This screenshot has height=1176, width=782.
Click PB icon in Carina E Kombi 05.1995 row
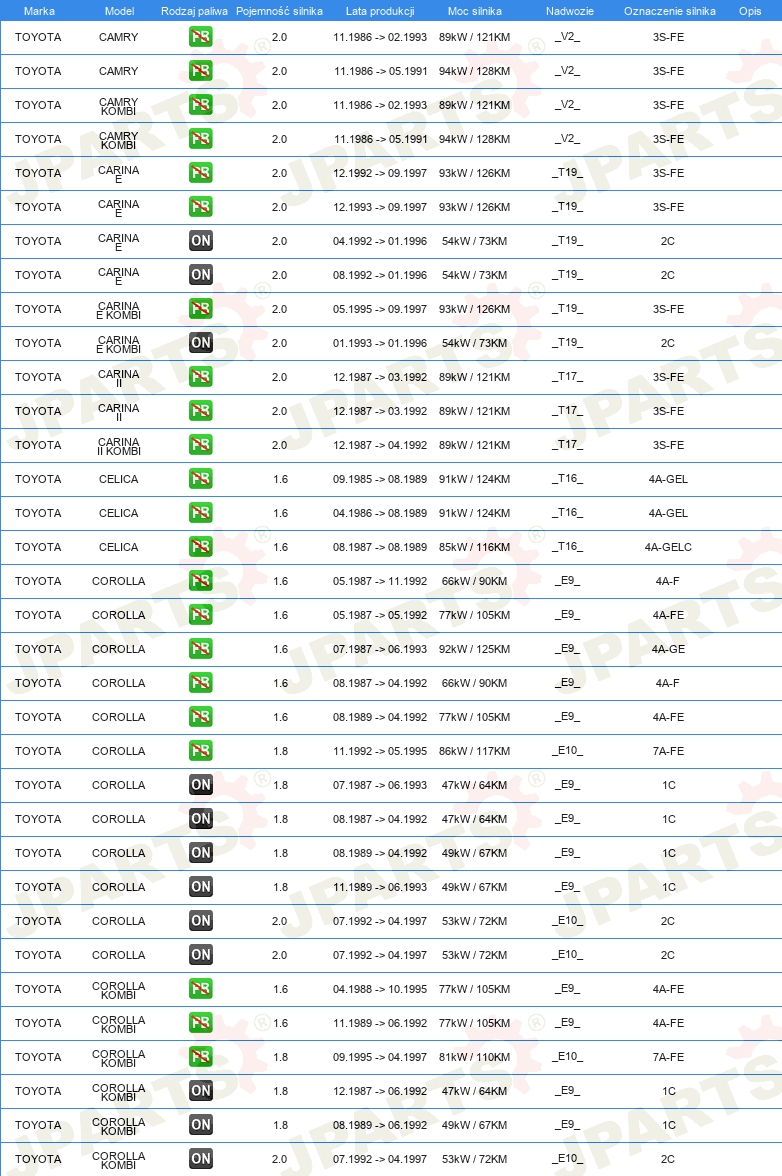click(200, 309)
